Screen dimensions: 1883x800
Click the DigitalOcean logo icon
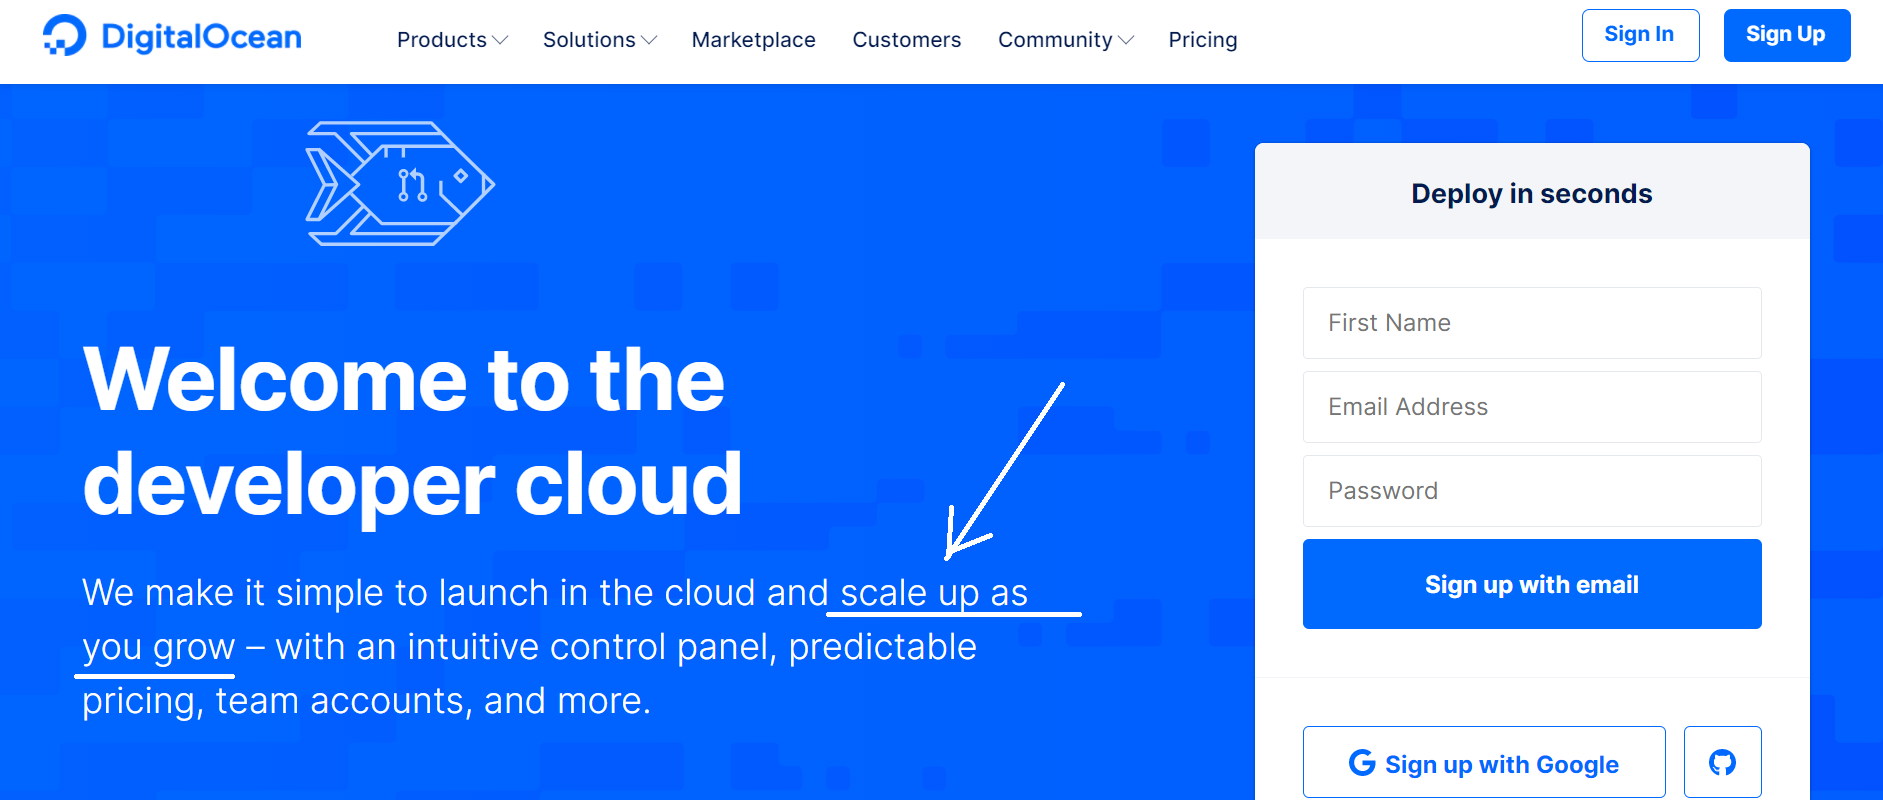pos(65,36)
